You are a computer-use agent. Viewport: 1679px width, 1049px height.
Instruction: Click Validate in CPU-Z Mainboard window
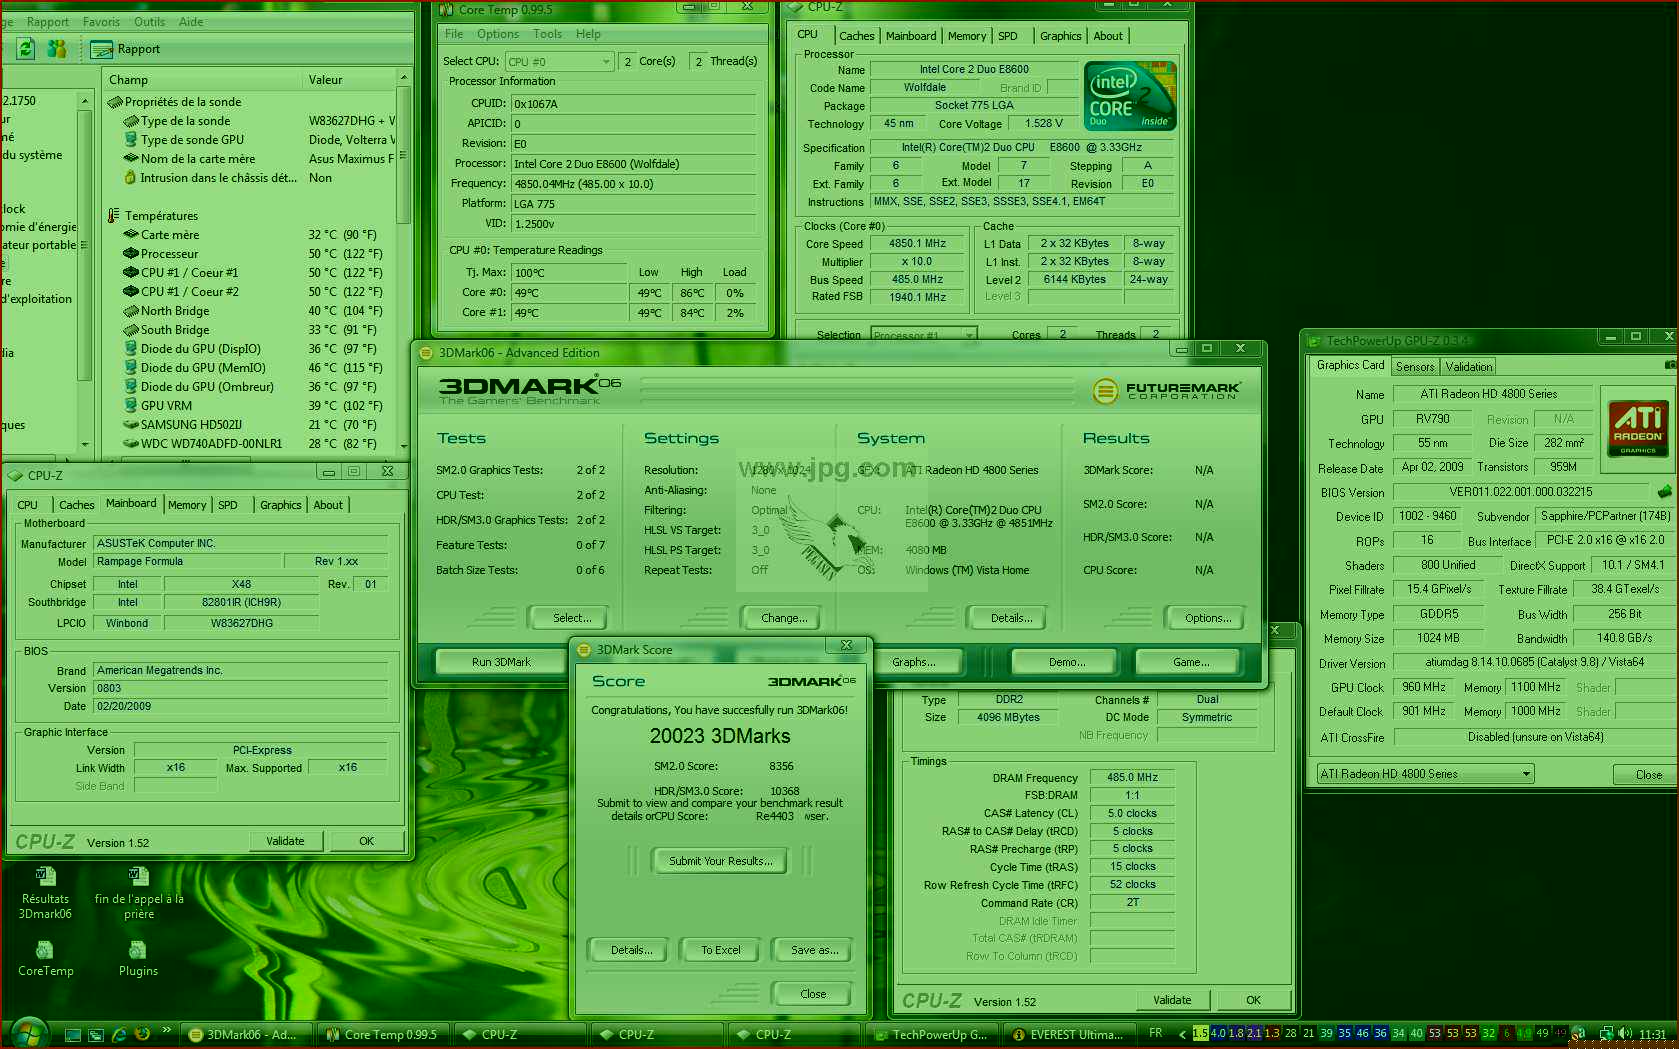tap(285, 841)
